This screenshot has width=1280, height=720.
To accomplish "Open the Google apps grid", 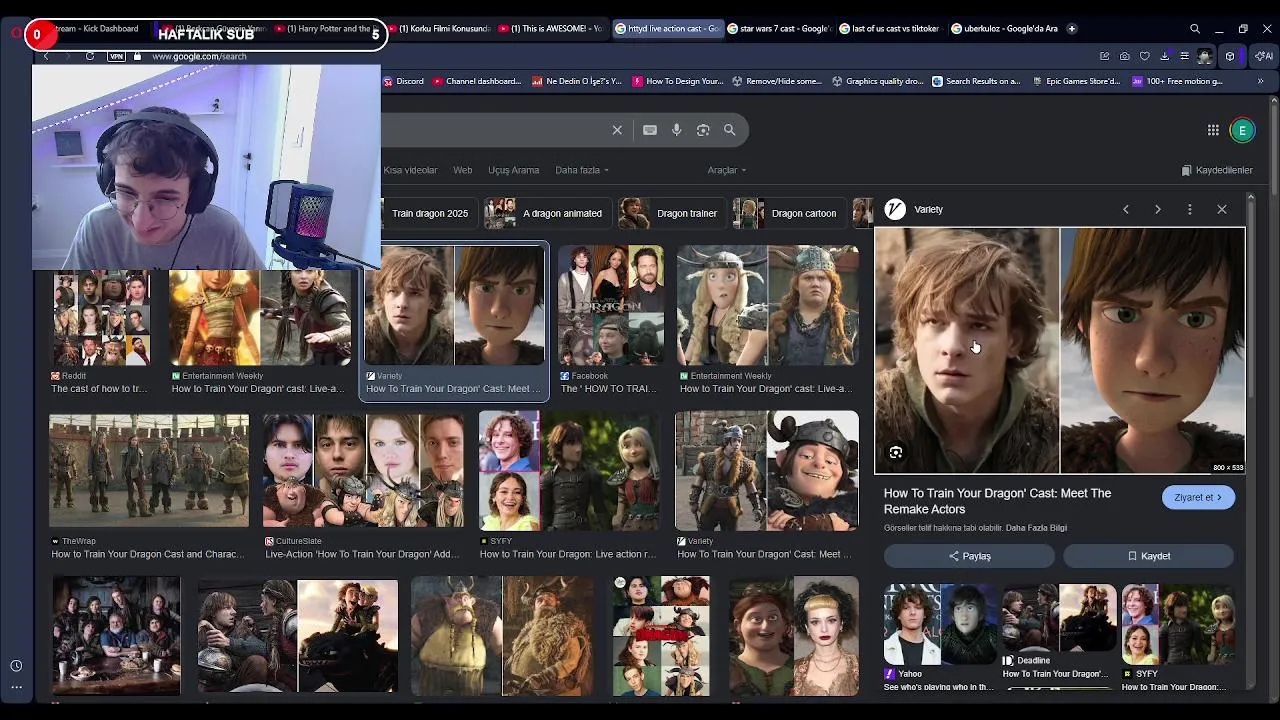I will click(1213, 130).
